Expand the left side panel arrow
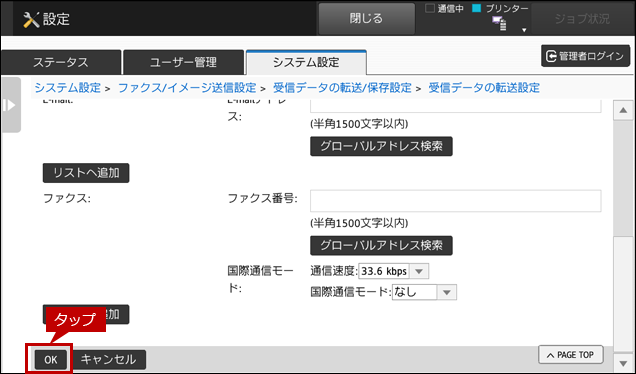This screenshot has height=374, width=636. (11, 105)
